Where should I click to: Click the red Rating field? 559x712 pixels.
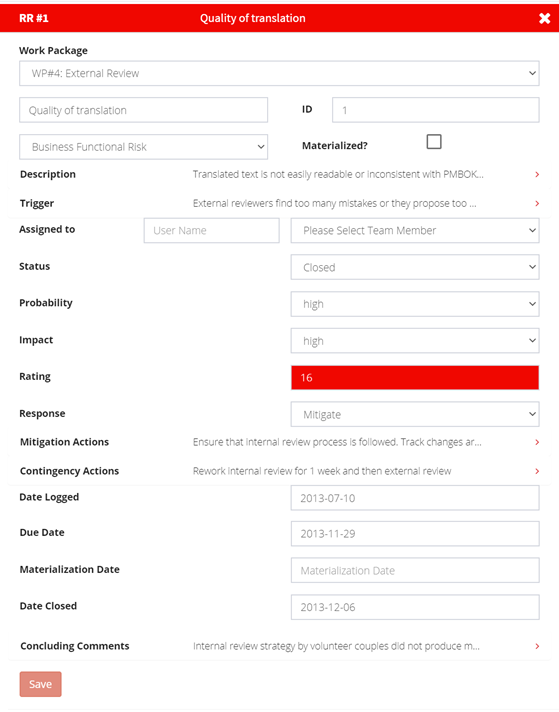click(x=415, y=377)
